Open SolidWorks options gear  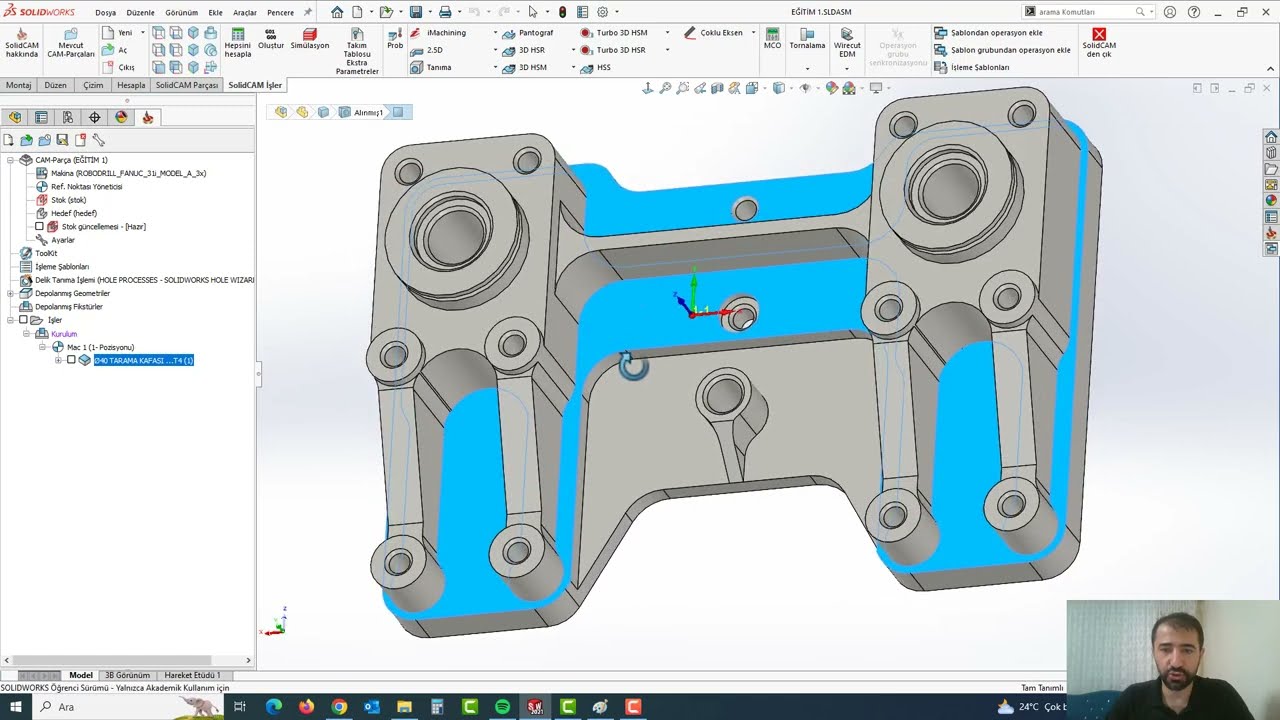tap(602, 12)
